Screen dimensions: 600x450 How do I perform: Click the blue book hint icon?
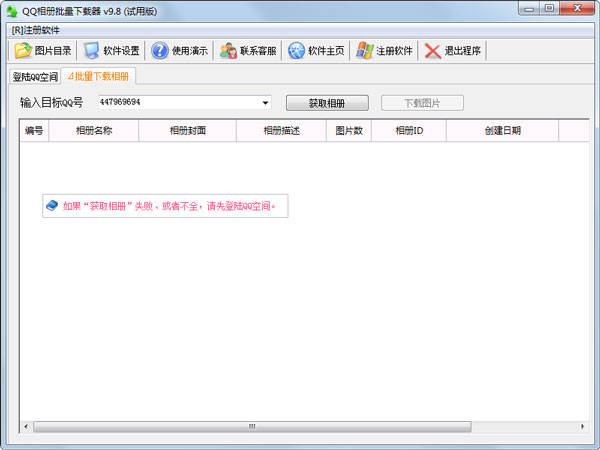[52, 205]
